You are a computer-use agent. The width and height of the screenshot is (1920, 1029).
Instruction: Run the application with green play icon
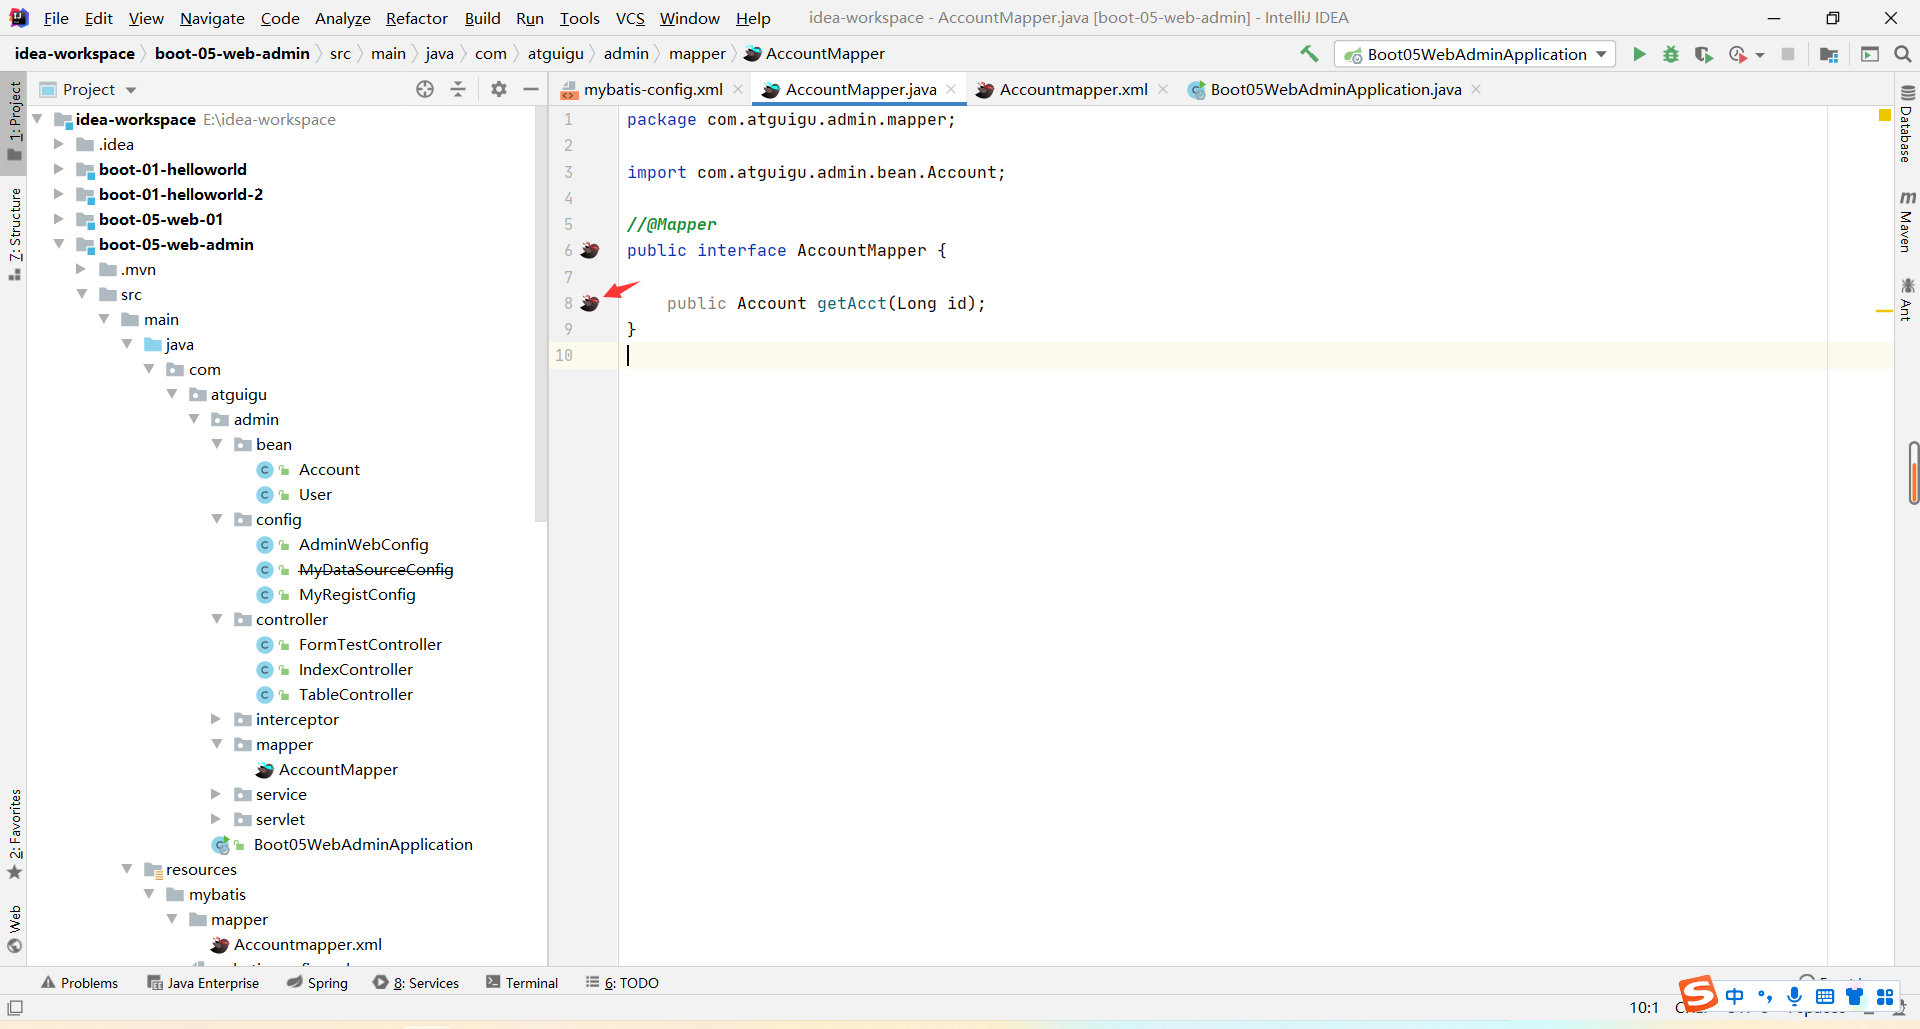coord(1639,54)
